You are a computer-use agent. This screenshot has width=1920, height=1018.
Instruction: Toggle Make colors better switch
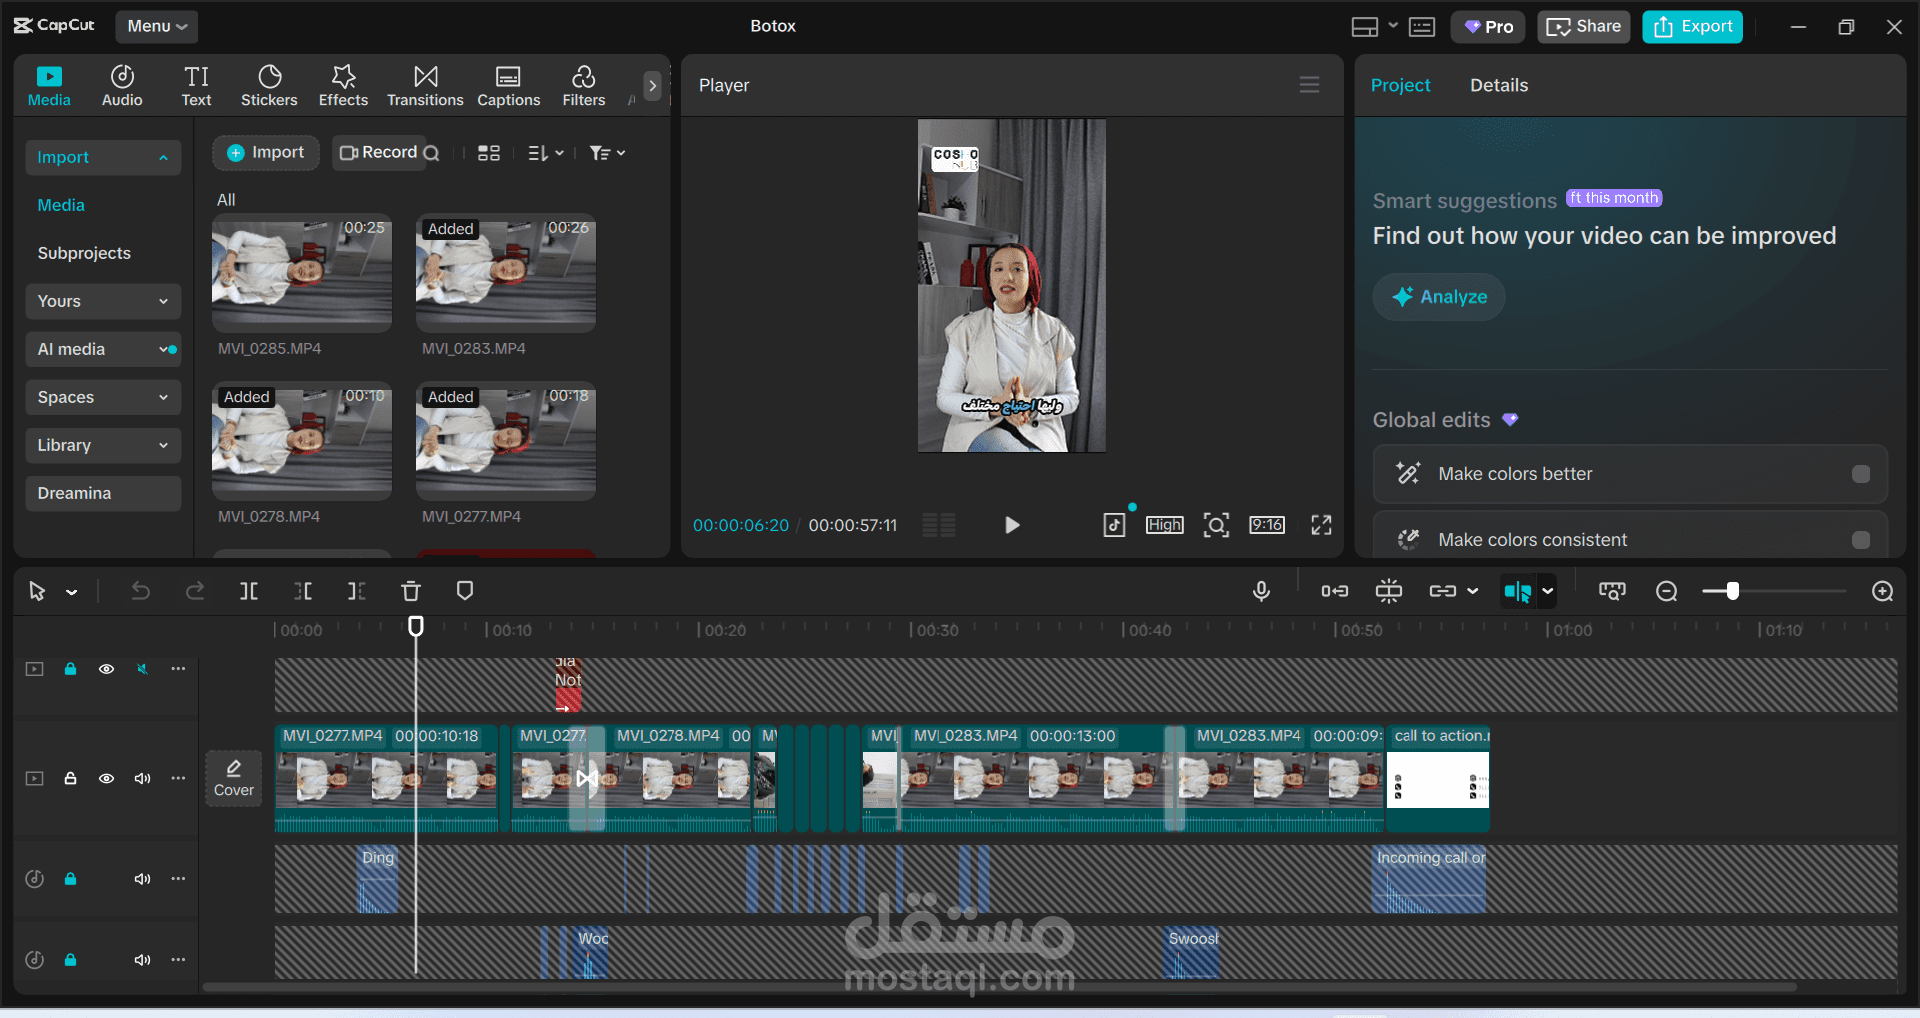[1860, 474]
